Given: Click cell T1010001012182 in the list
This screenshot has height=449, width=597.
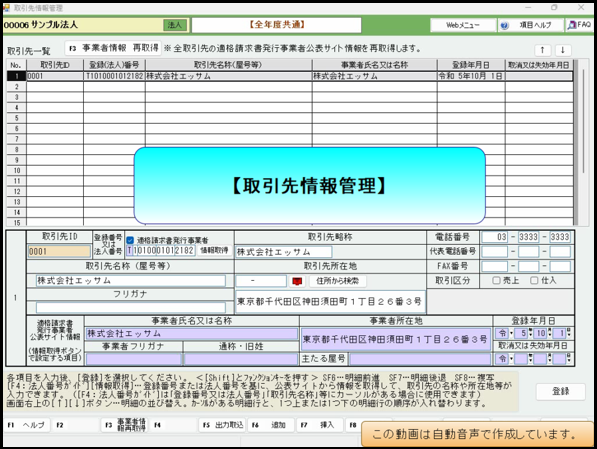Looking at the screenshot, I should [x=114, y=76].
